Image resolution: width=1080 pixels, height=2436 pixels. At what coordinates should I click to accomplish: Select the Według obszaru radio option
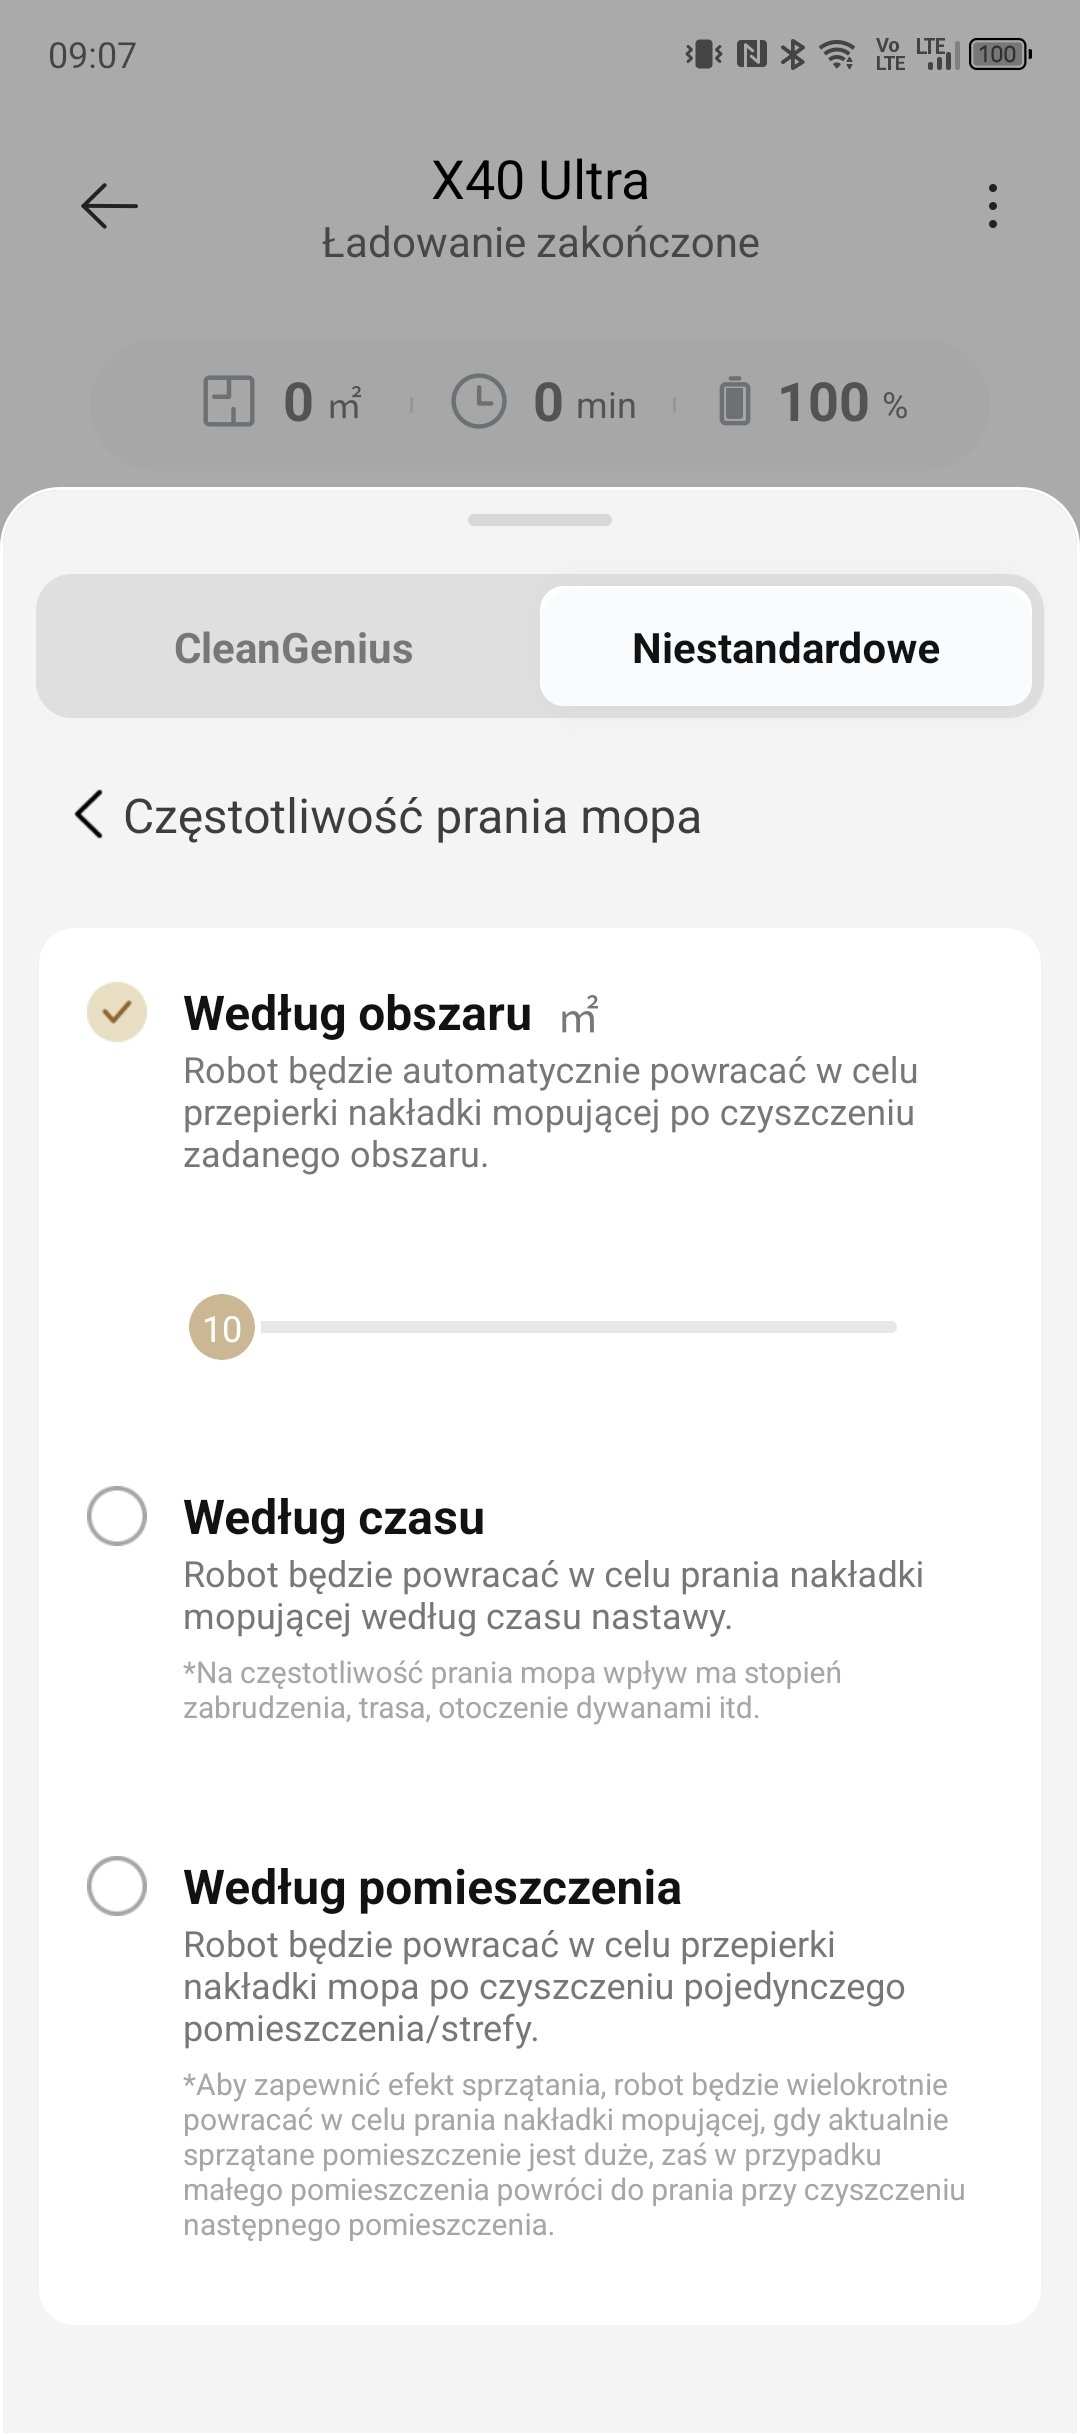[117, 1012]
